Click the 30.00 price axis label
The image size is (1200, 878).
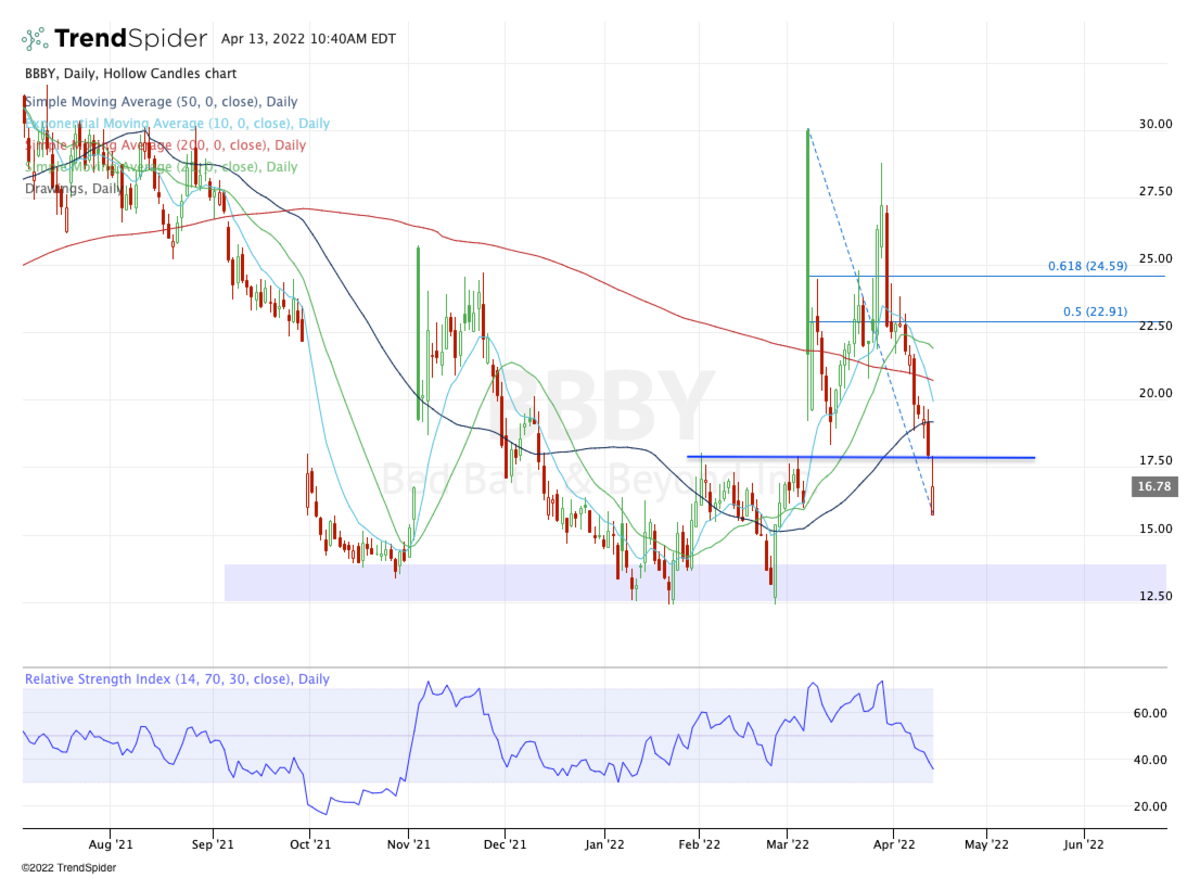click(1156, 124)
